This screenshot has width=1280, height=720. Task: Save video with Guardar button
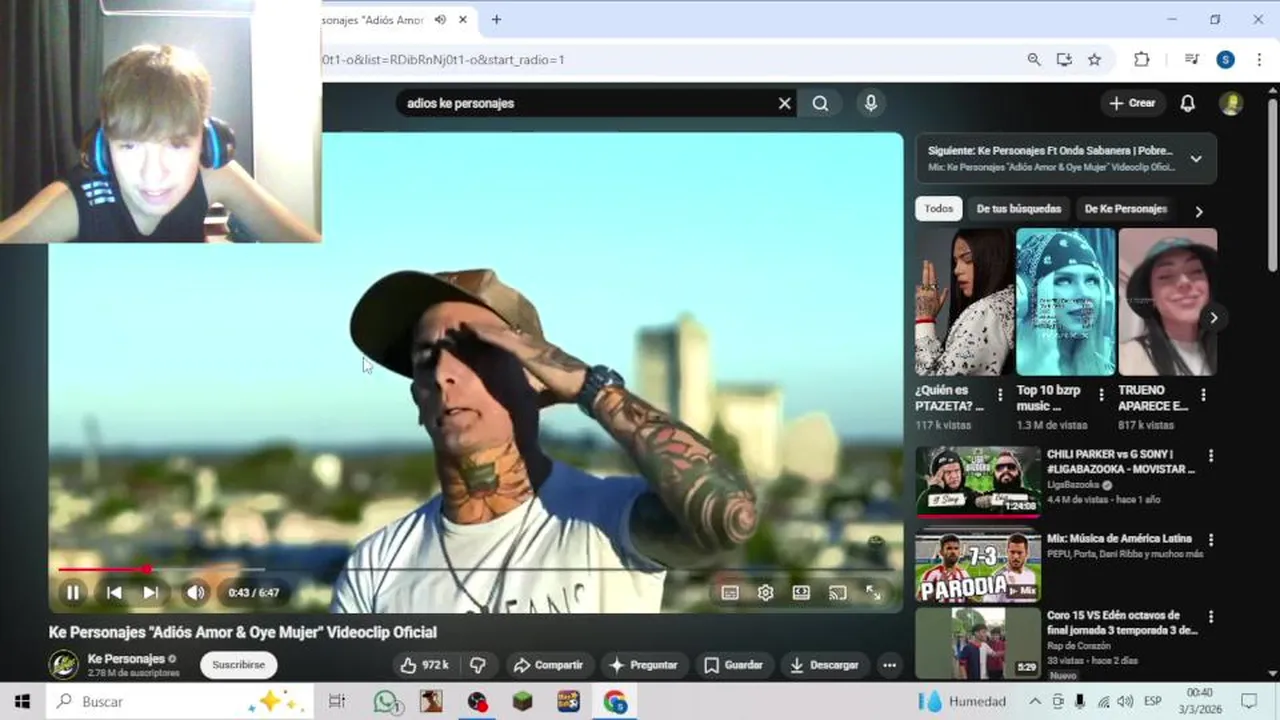[733, 665]
